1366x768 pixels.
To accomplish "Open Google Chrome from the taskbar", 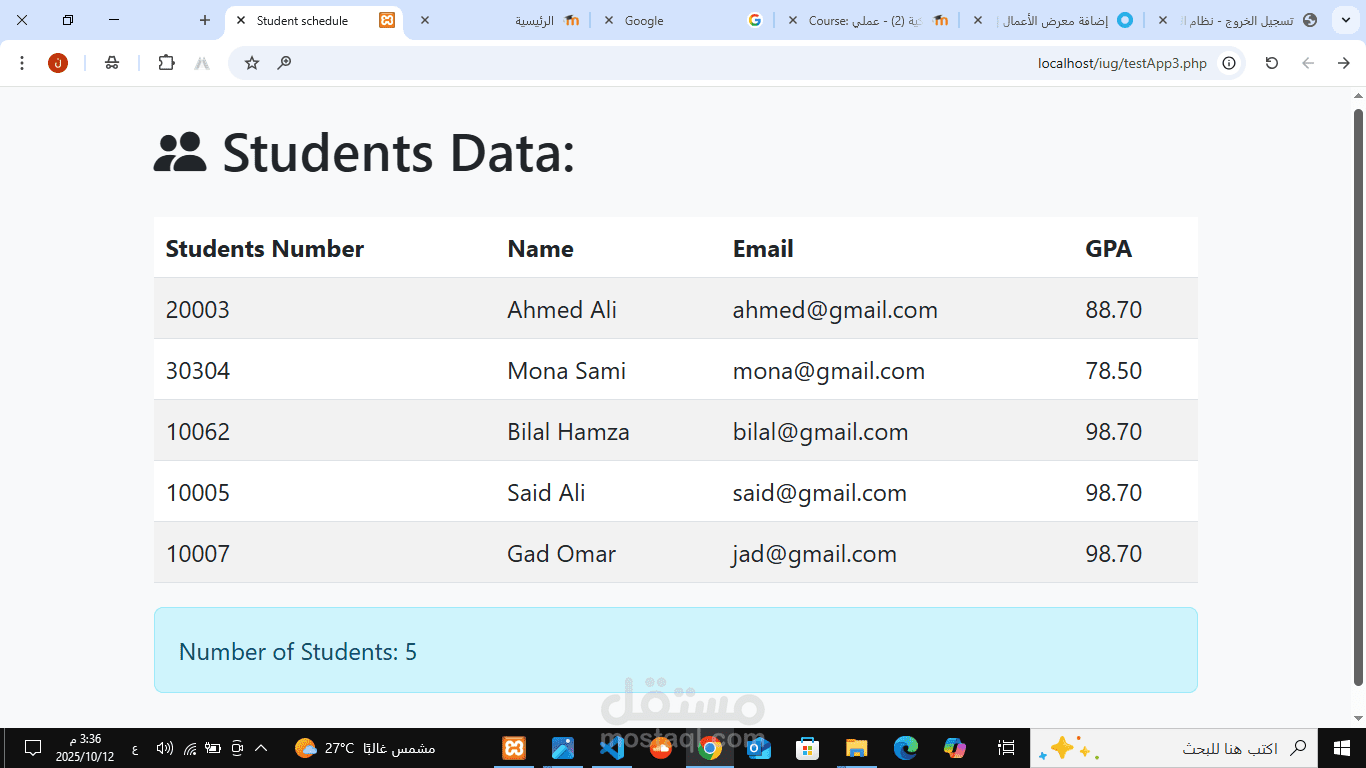I will 710,747.
